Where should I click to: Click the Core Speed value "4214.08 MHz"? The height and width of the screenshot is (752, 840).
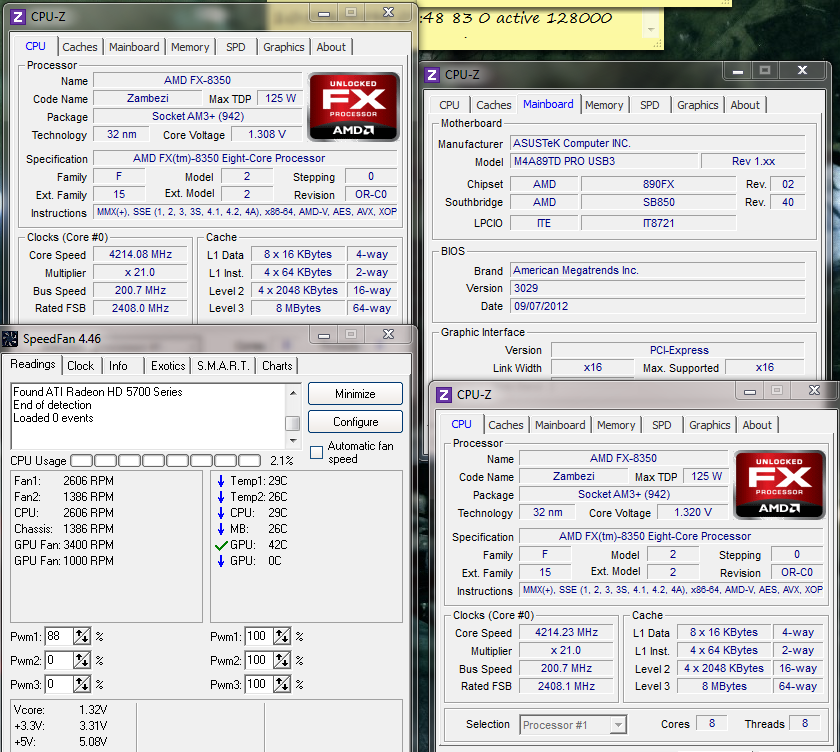pos(140,254)
